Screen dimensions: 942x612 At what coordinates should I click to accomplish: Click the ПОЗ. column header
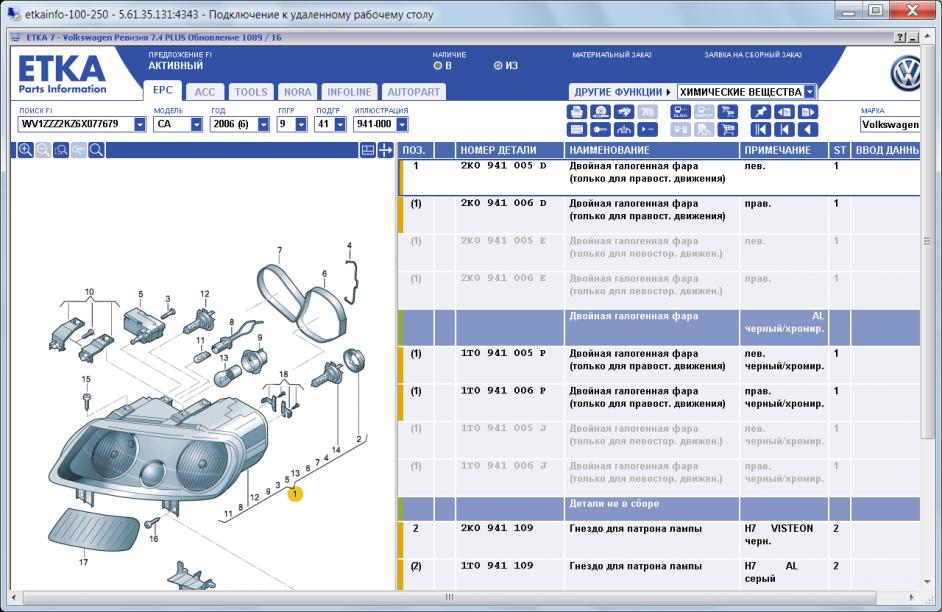tap(415, 150)
